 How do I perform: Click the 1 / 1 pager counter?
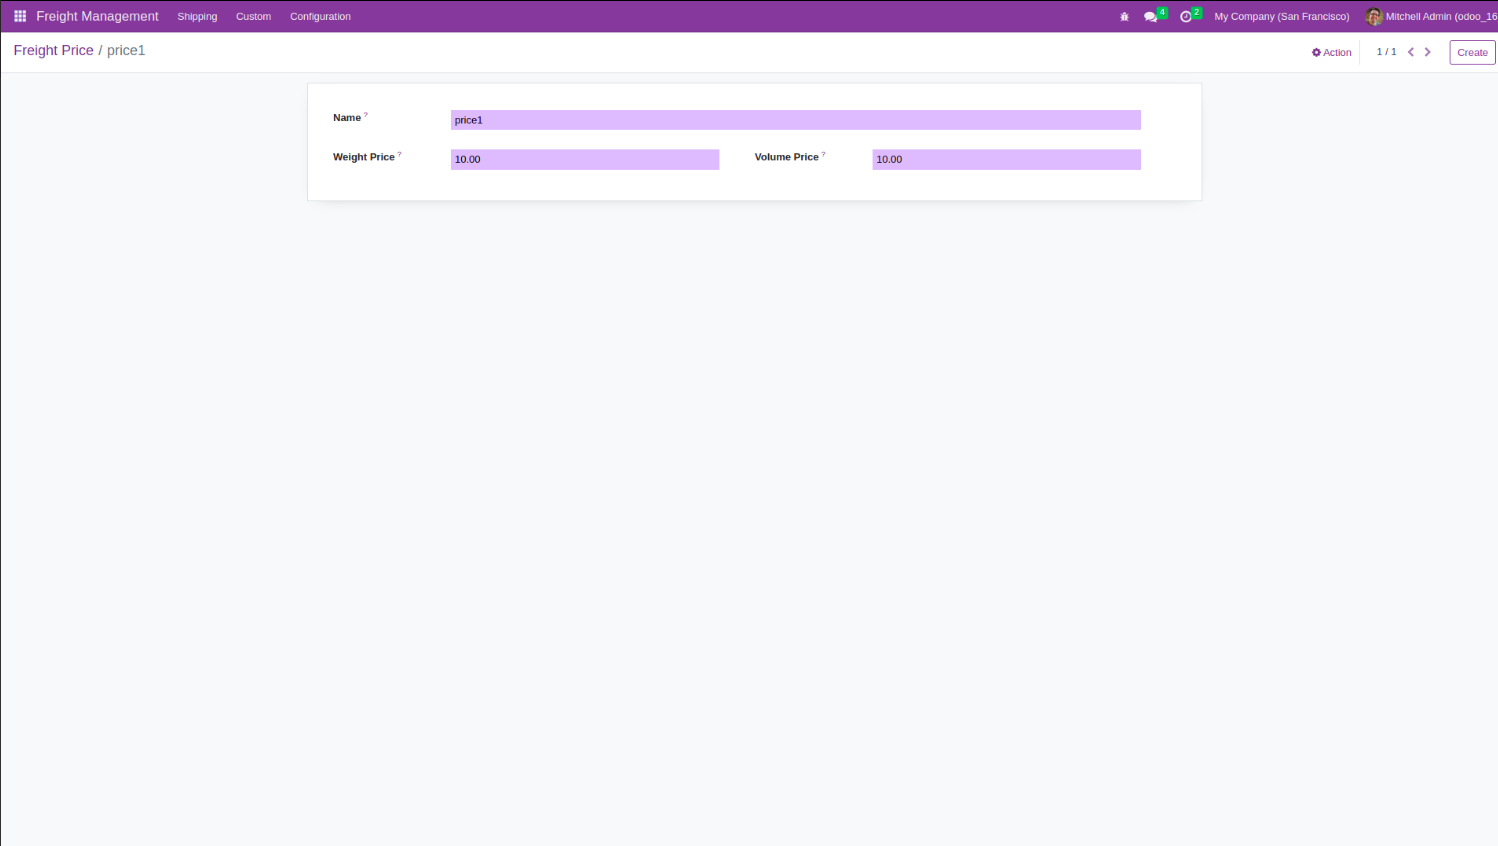coord(1386,52)
